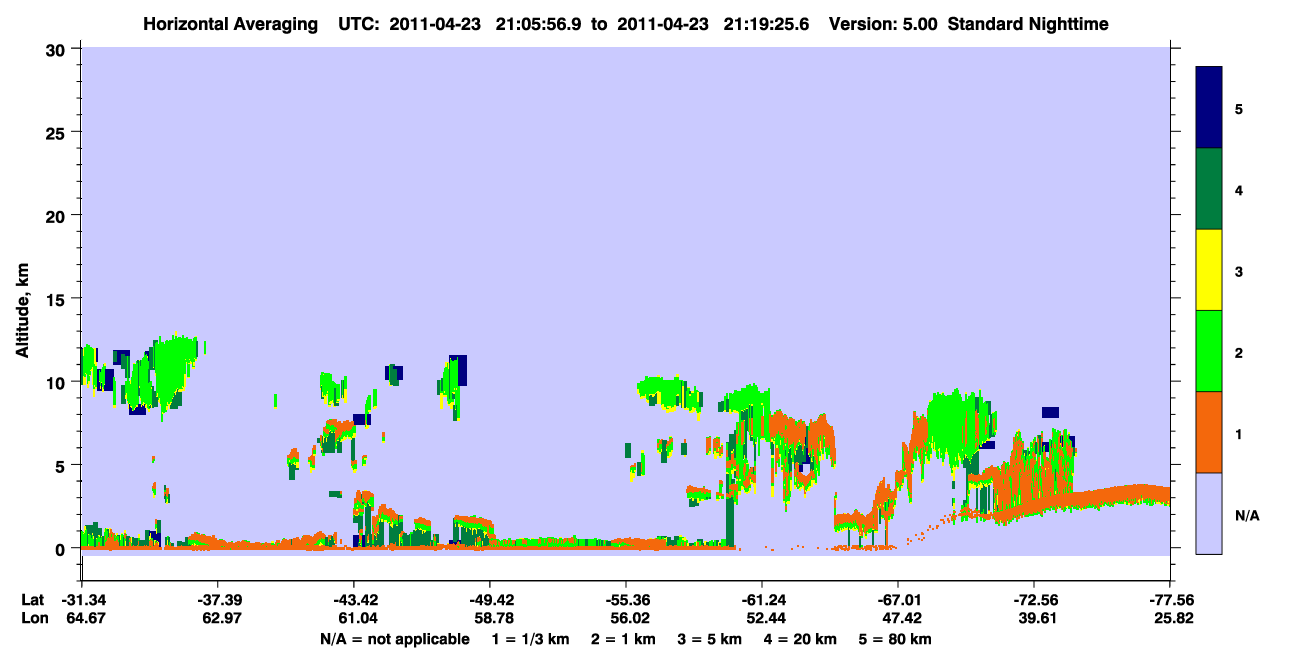Click the colorbar label 4

[x=1239, y=189]
